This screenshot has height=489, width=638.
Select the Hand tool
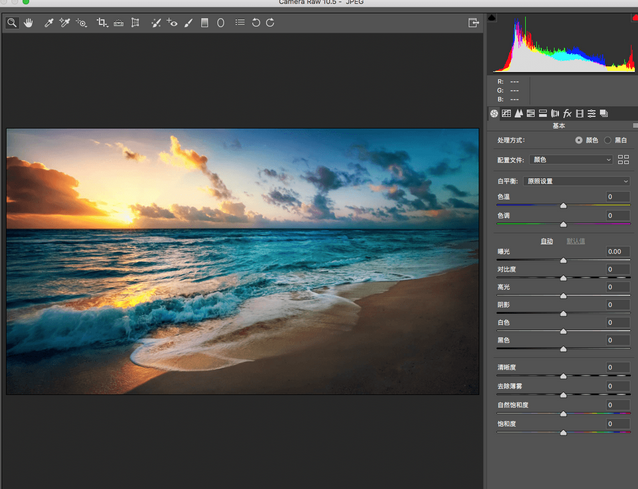[x=28, y=23]
